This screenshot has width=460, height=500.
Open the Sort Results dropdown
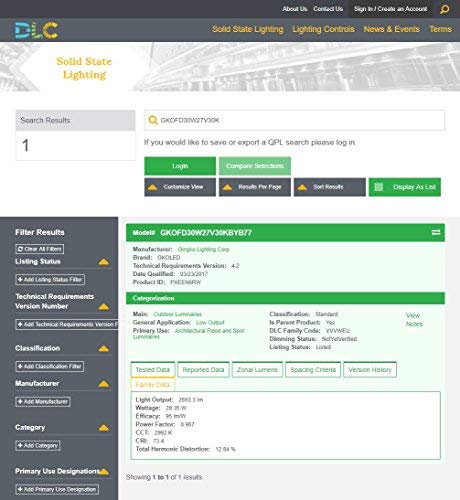pyautogui.click(x=330, y=187)
